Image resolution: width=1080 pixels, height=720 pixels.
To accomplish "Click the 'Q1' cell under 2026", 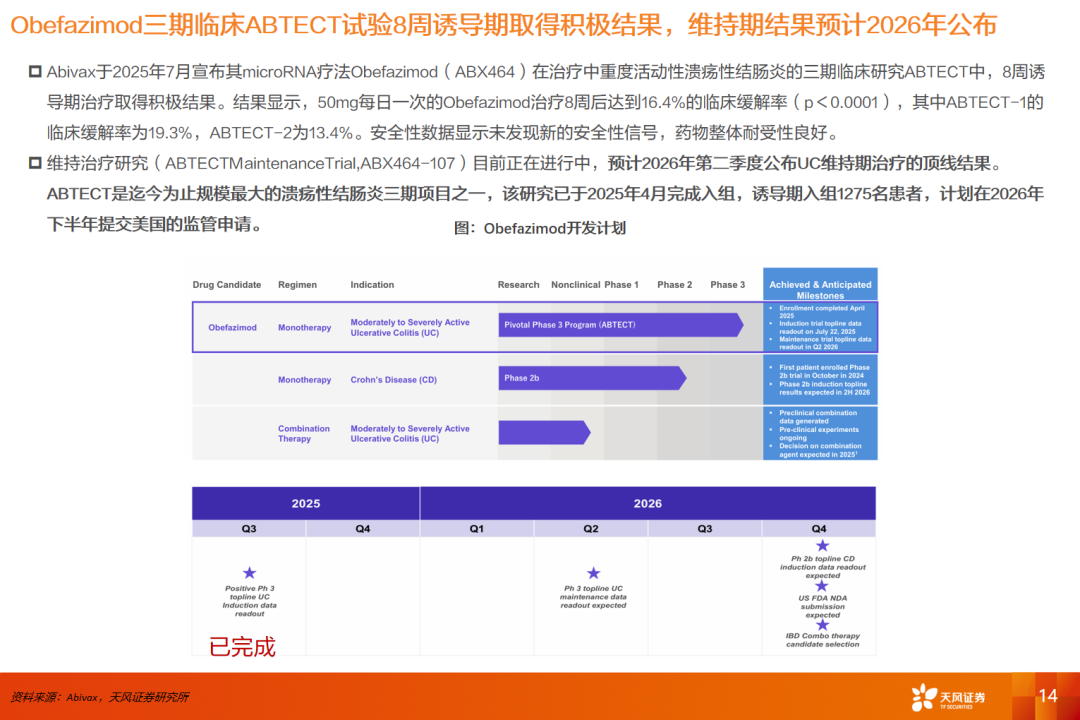I will pos(477,528).
